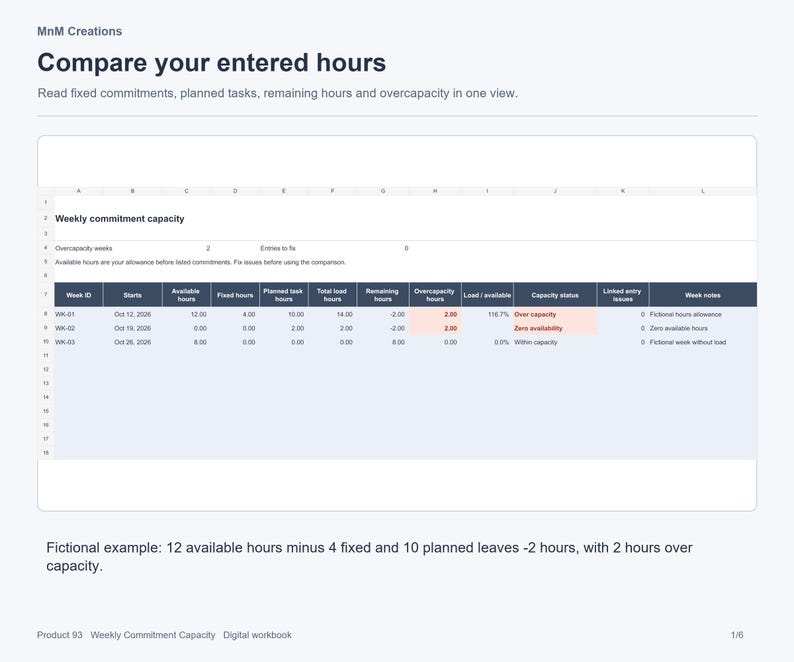This screenshot has width=794, height=662.
Task: Select the 'Oct 19, 2026' start date cell
Action: [133, 328]
